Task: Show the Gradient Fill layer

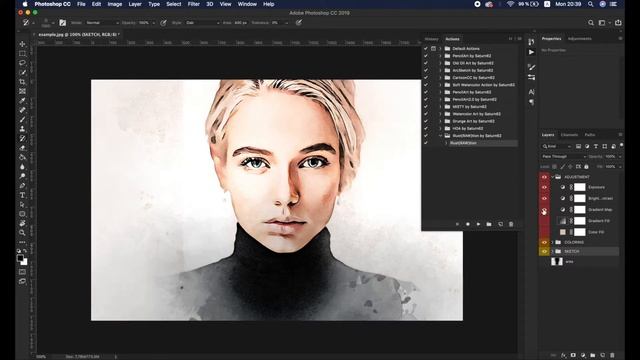Action: pyautogui.click(x=544, y=221)
